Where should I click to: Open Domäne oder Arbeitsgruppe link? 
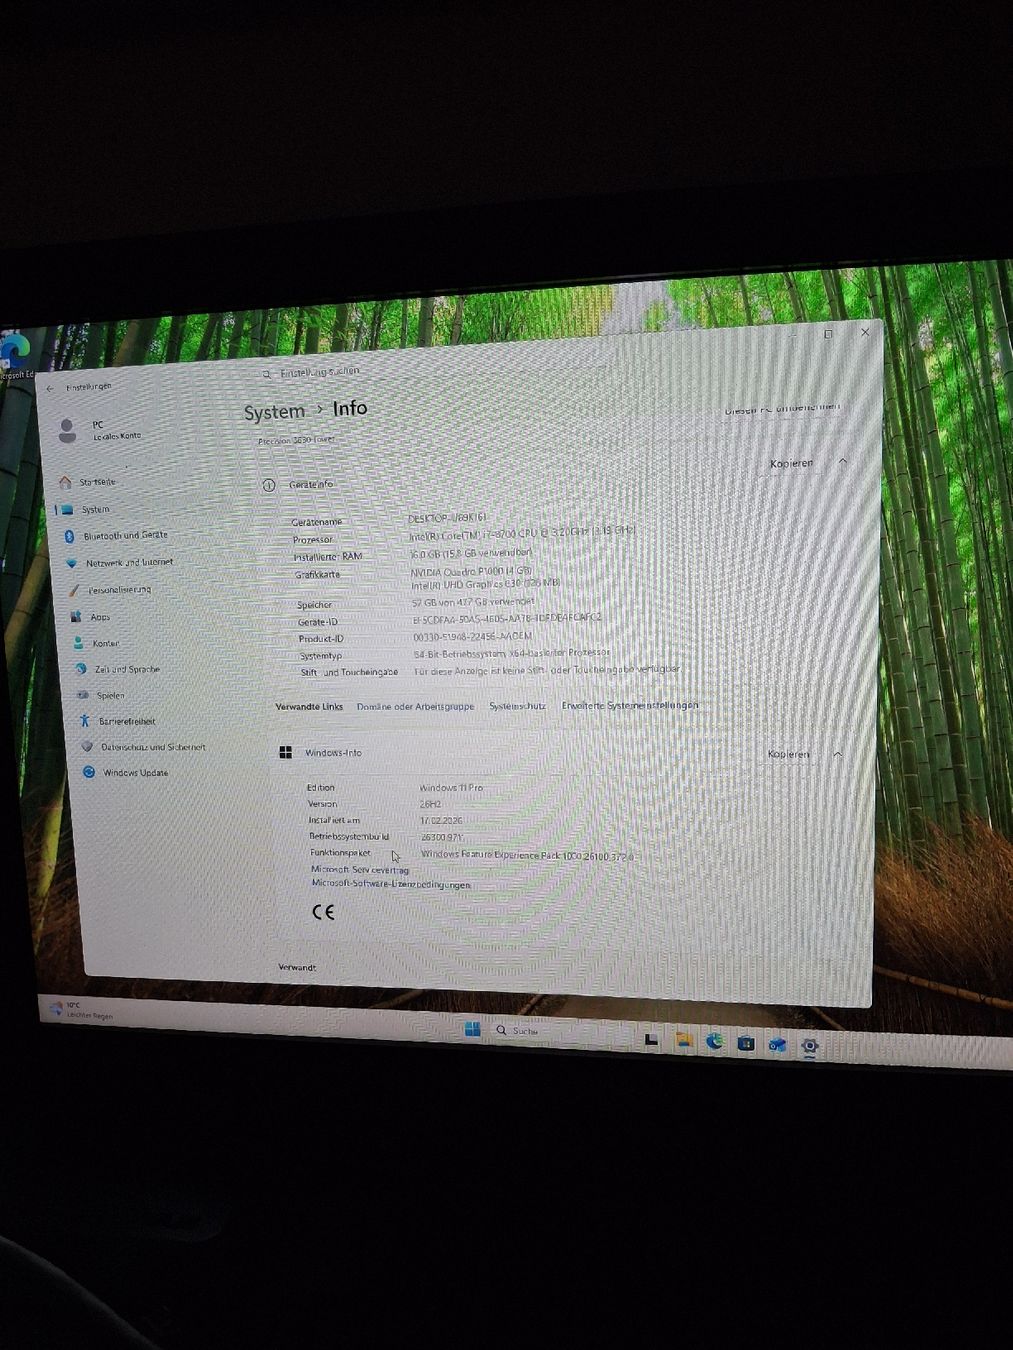pyautogui.click(x=415, y=707)
